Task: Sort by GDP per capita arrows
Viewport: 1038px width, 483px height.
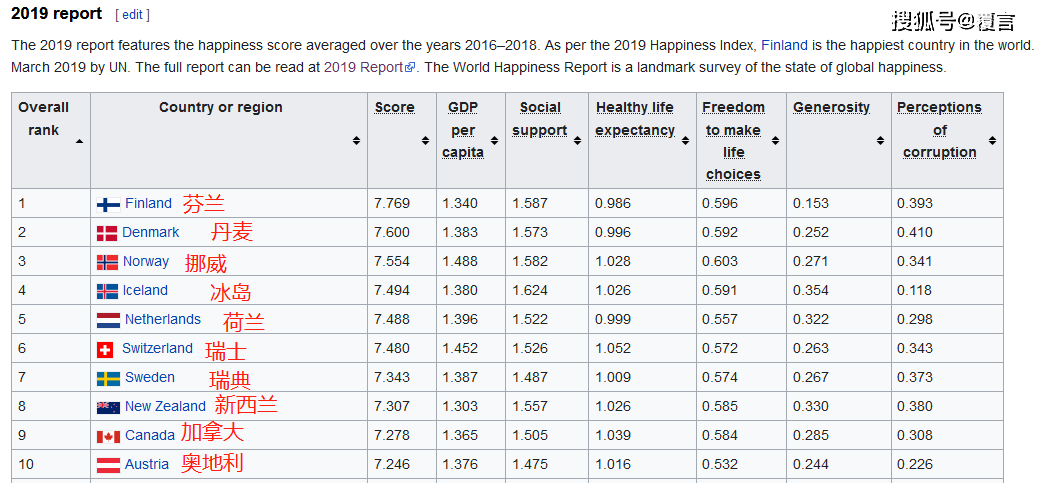Action: 494,141
